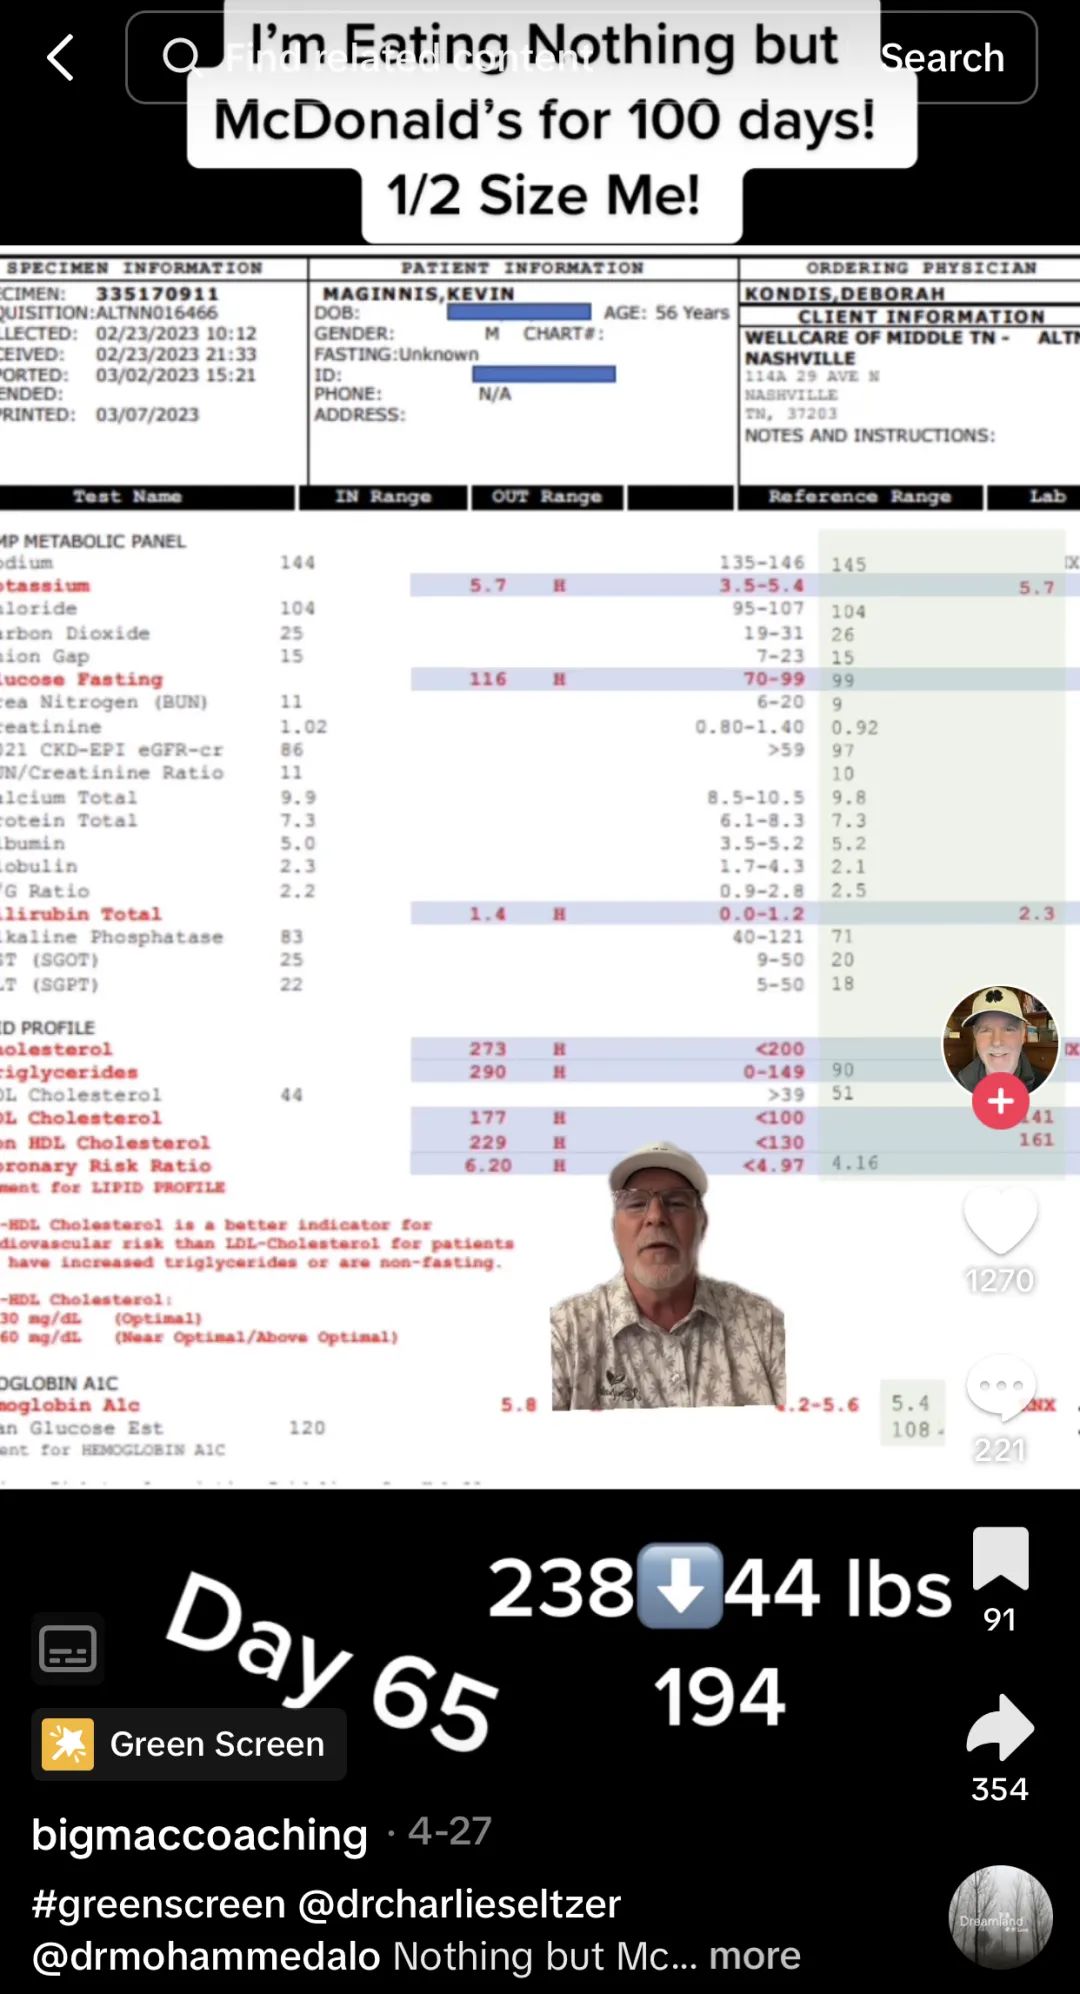Tap the magnifying glass search icon

click(180, 57)
